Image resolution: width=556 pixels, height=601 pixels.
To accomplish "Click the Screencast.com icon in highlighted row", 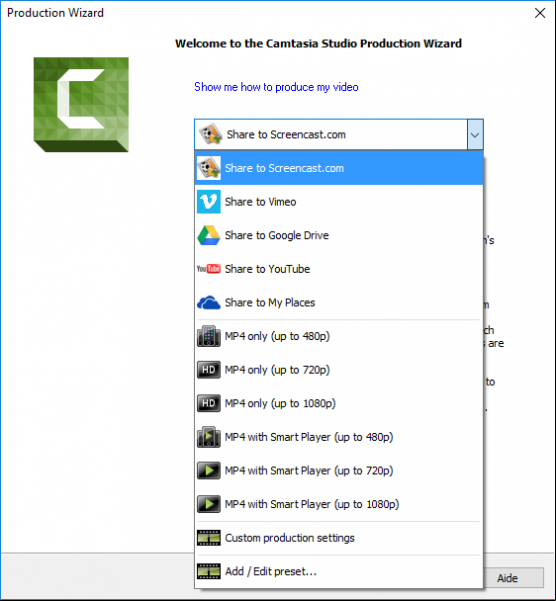I will (x=208, y=168).
